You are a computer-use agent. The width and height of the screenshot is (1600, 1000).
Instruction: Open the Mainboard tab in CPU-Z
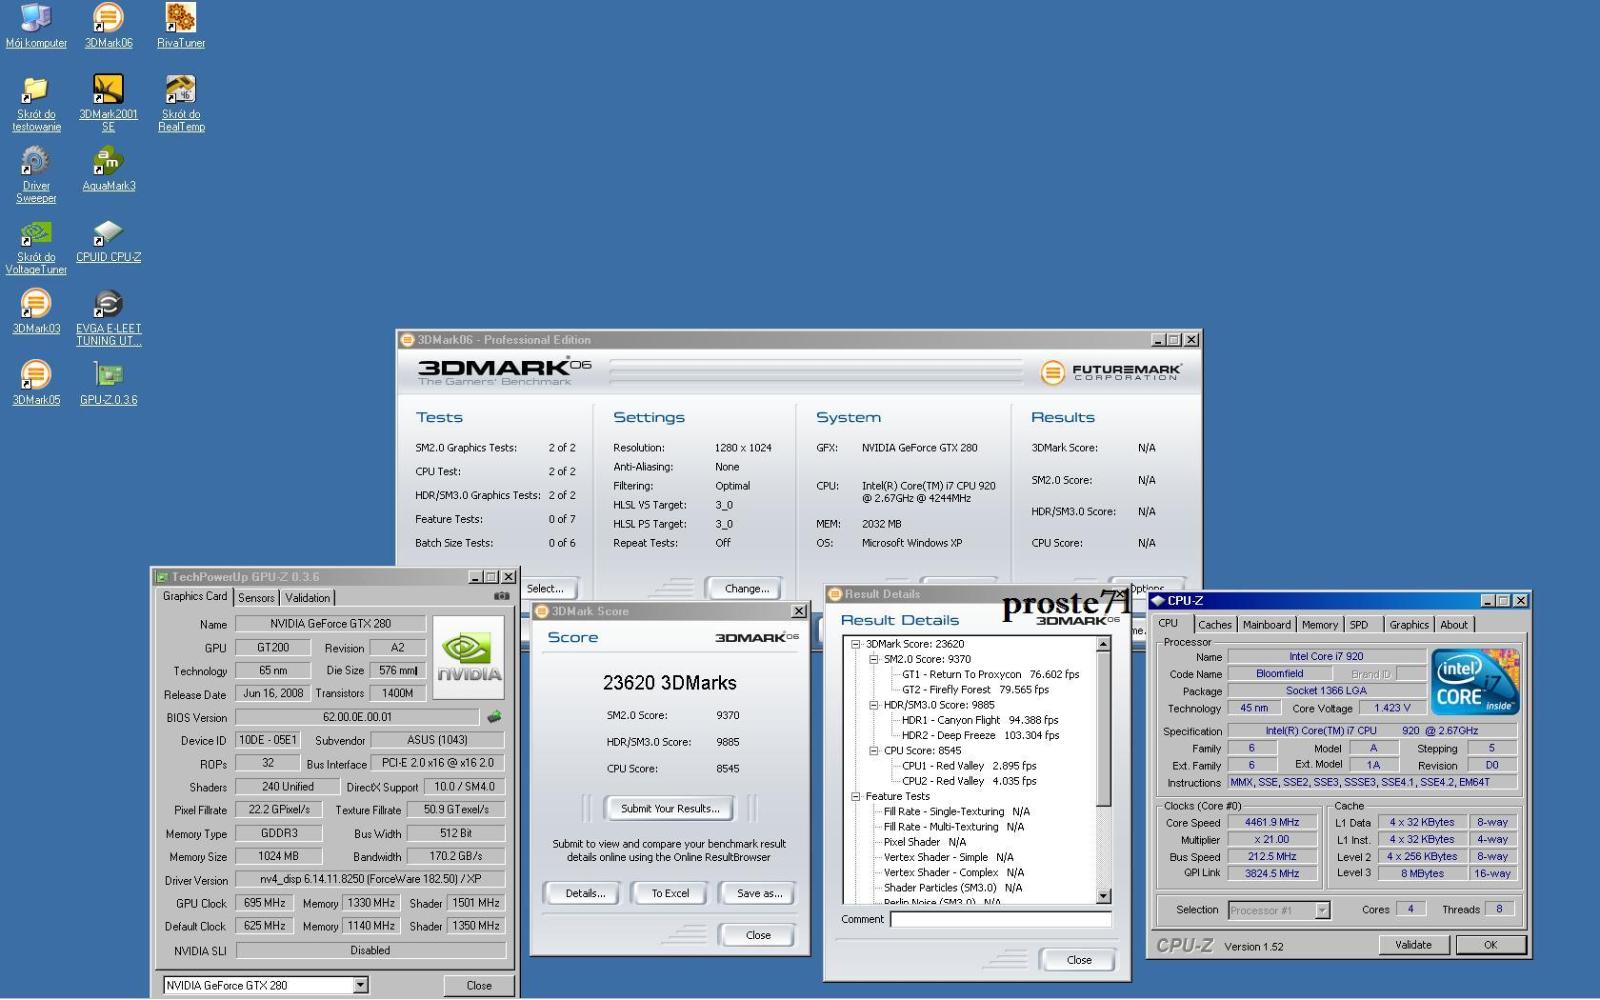[1267, 624]
